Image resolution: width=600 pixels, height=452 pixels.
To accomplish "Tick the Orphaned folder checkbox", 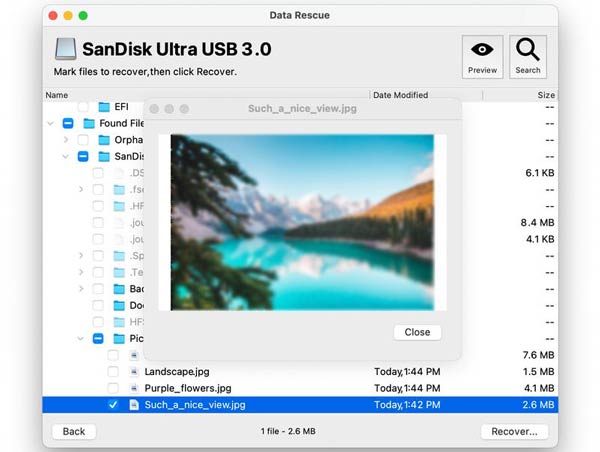I will coord(83,140).
